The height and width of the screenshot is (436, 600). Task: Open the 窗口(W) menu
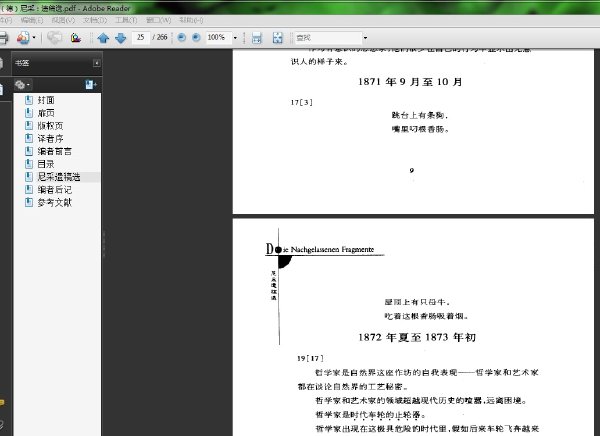[x=158, y=20]
